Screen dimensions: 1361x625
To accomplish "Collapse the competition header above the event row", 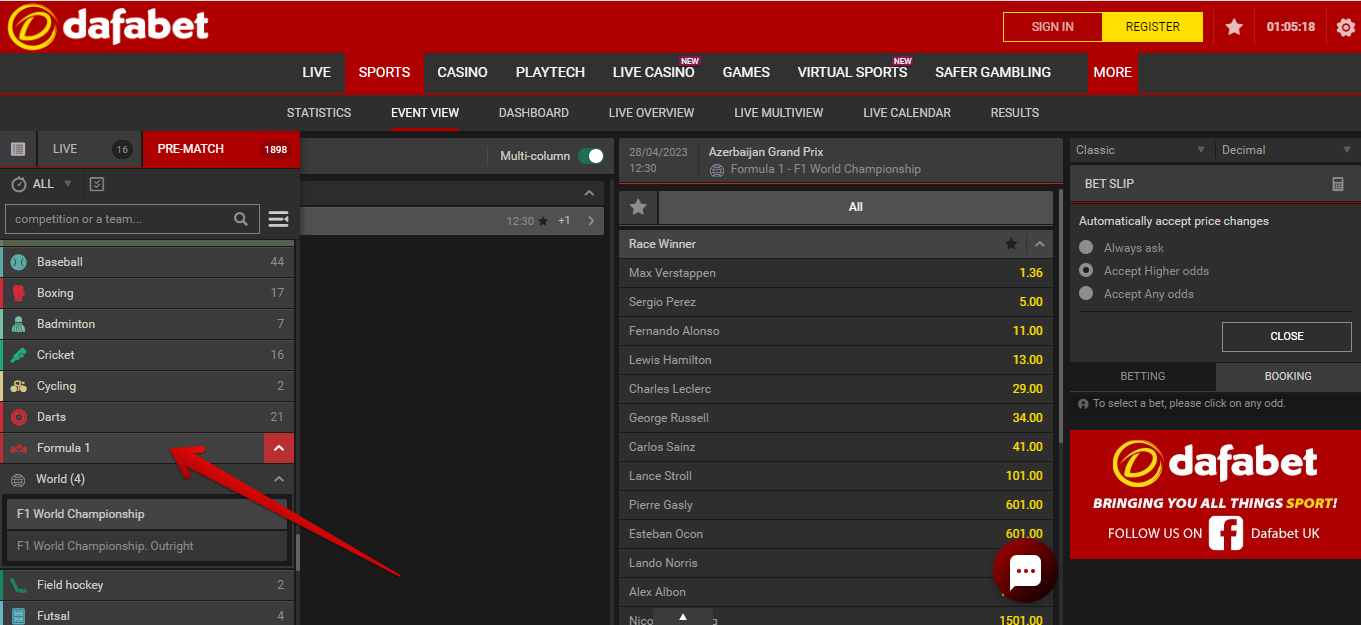I will [x=589, y=193].
